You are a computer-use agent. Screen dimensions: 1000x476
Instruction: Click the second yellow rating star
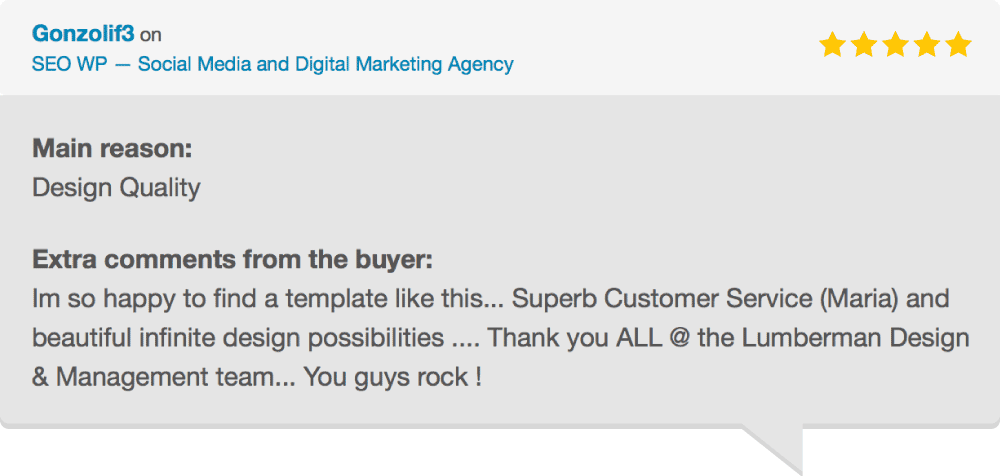click(x=864, y=45)
